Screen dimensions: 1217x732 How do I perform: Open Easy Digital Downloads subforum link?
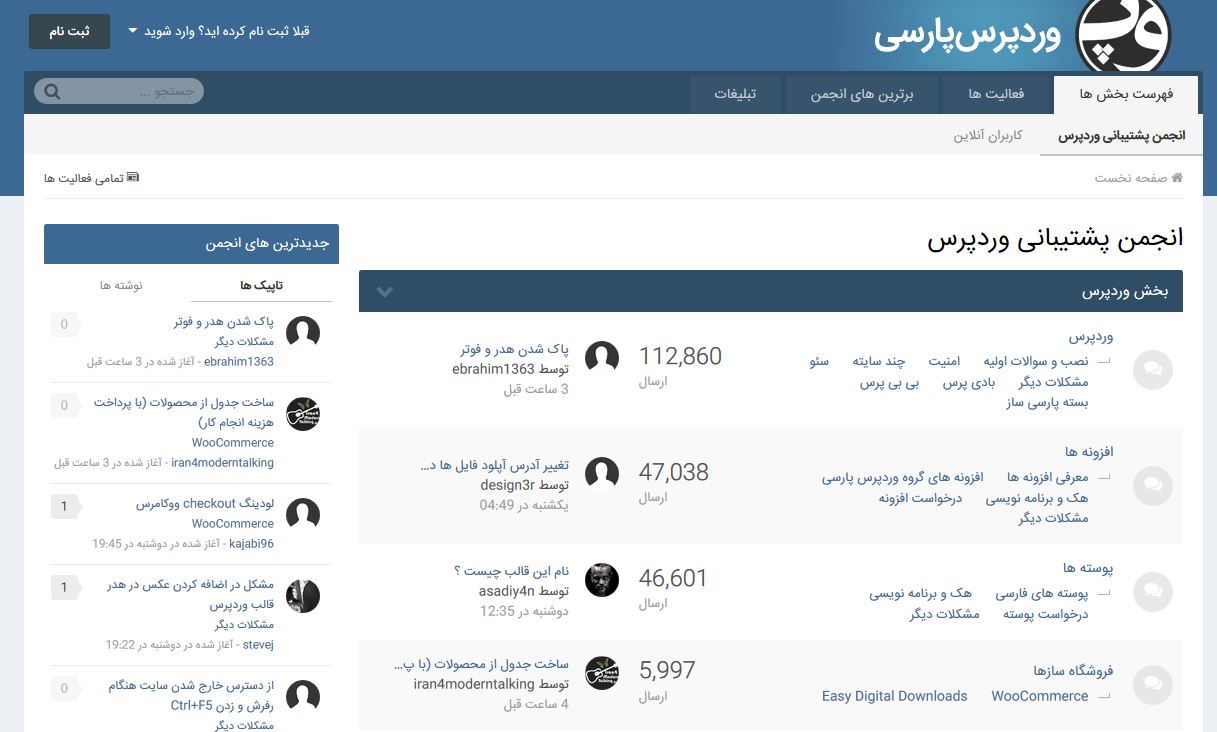click(x=895, y=696)
